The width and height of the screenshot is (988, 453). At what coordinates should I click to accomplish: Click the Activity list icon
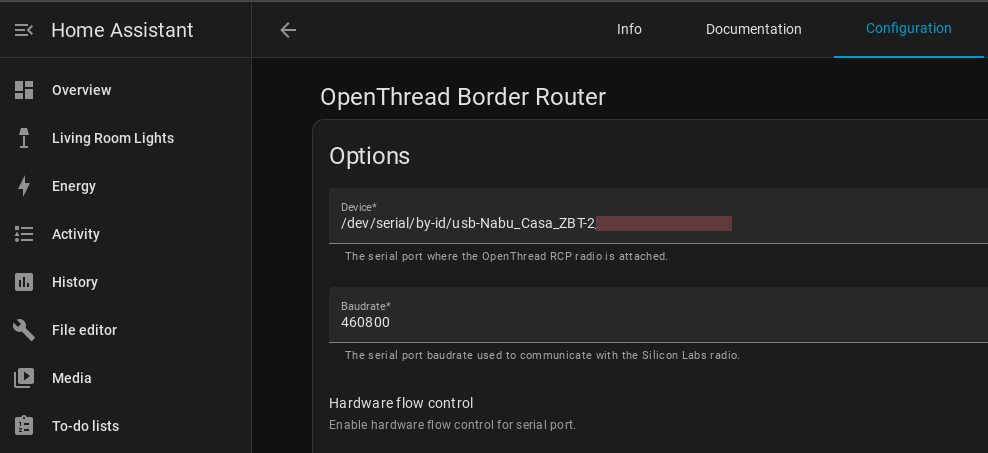tap(24, 234)
